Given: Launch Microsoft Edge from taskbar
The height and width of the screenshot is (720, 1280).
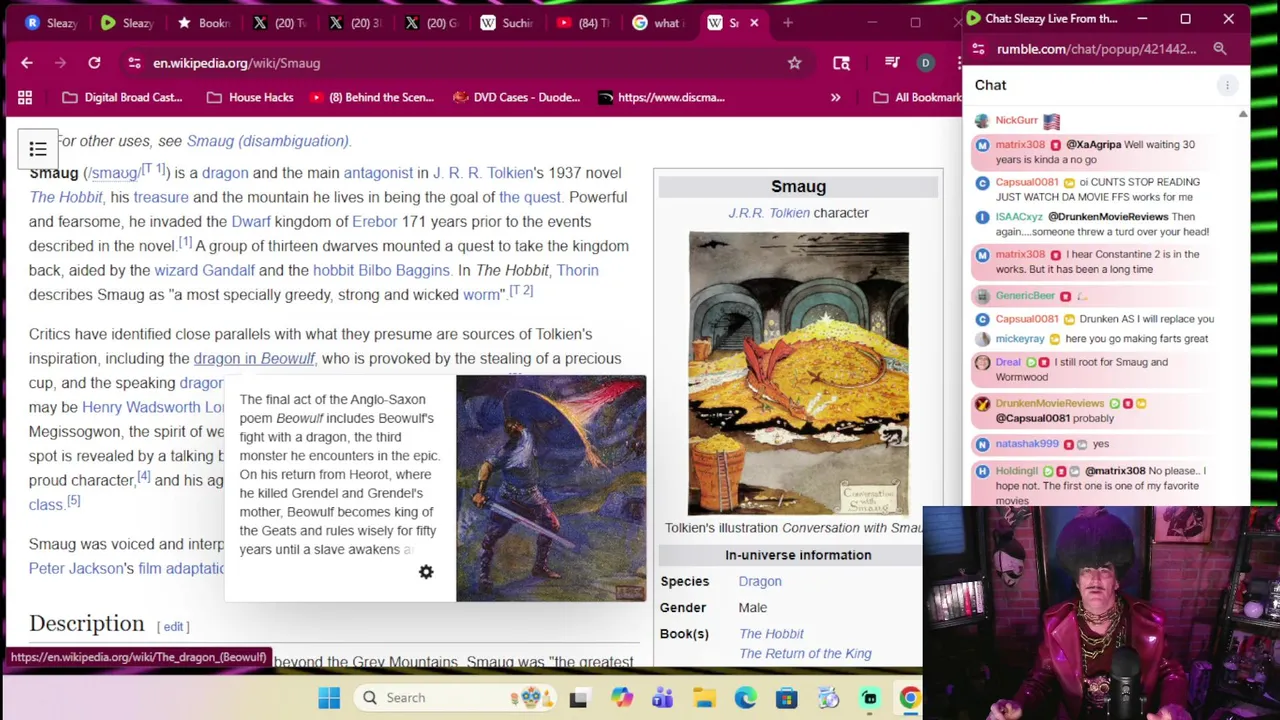Looking at the screenshot, I should coord(745,698).
